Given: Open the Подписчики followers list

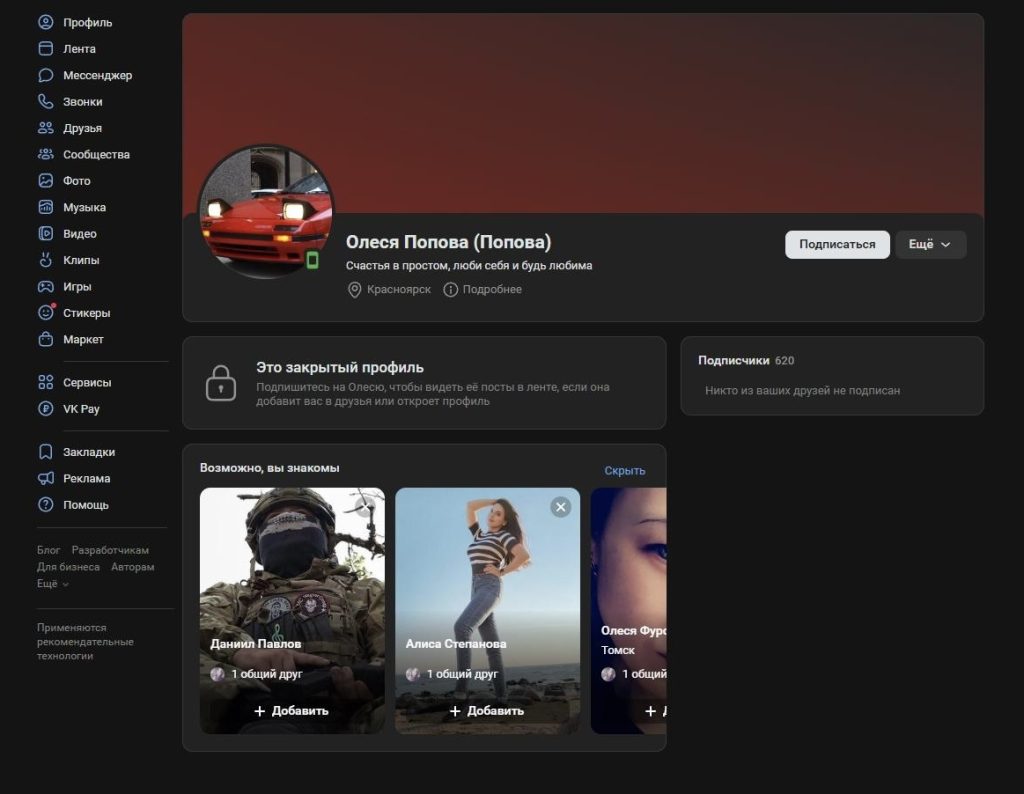Looking at the screenshot, I should tap(733, 361).
